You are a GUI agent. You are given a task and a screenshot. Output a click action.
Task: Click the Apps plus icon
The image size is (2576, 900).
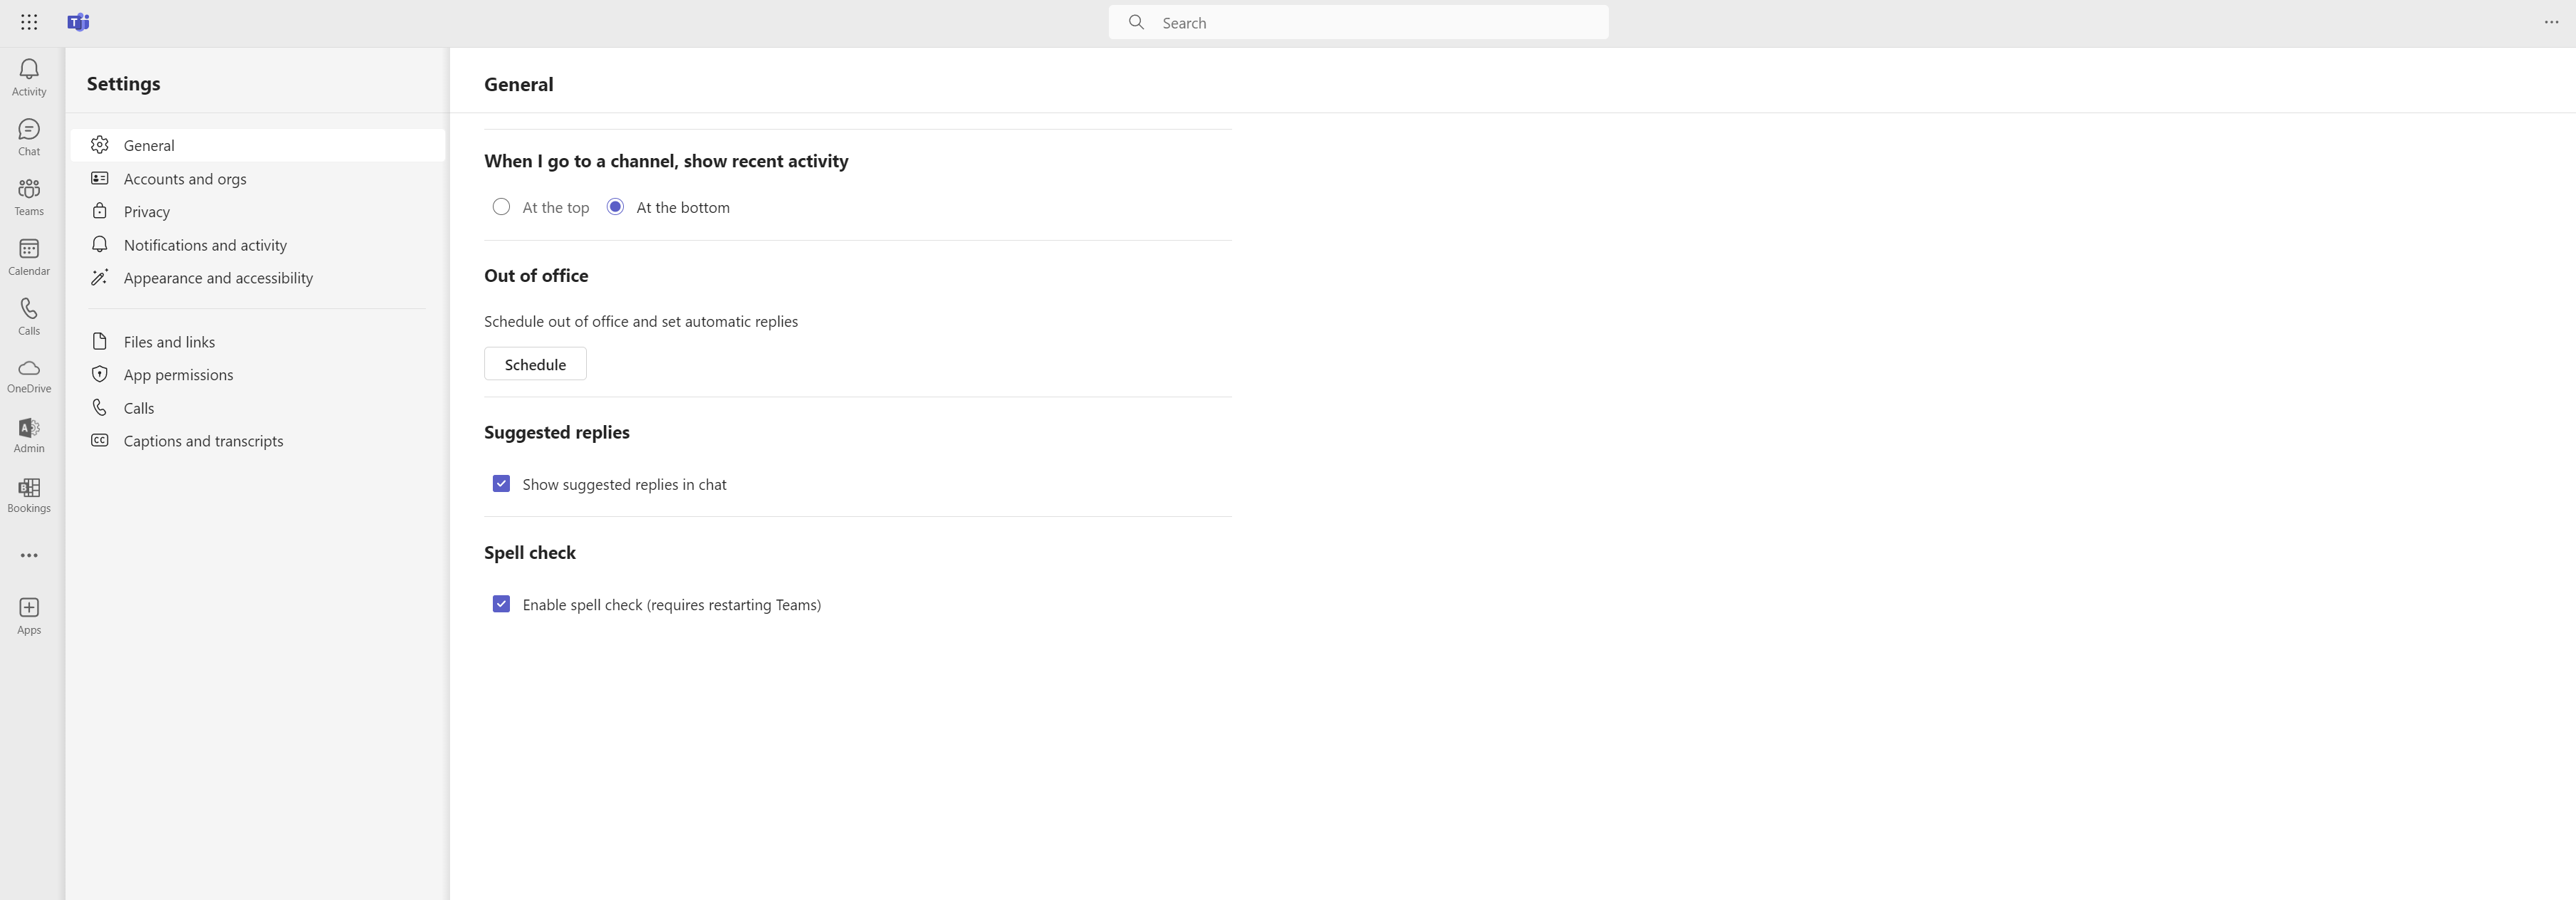tap(29, 614)
